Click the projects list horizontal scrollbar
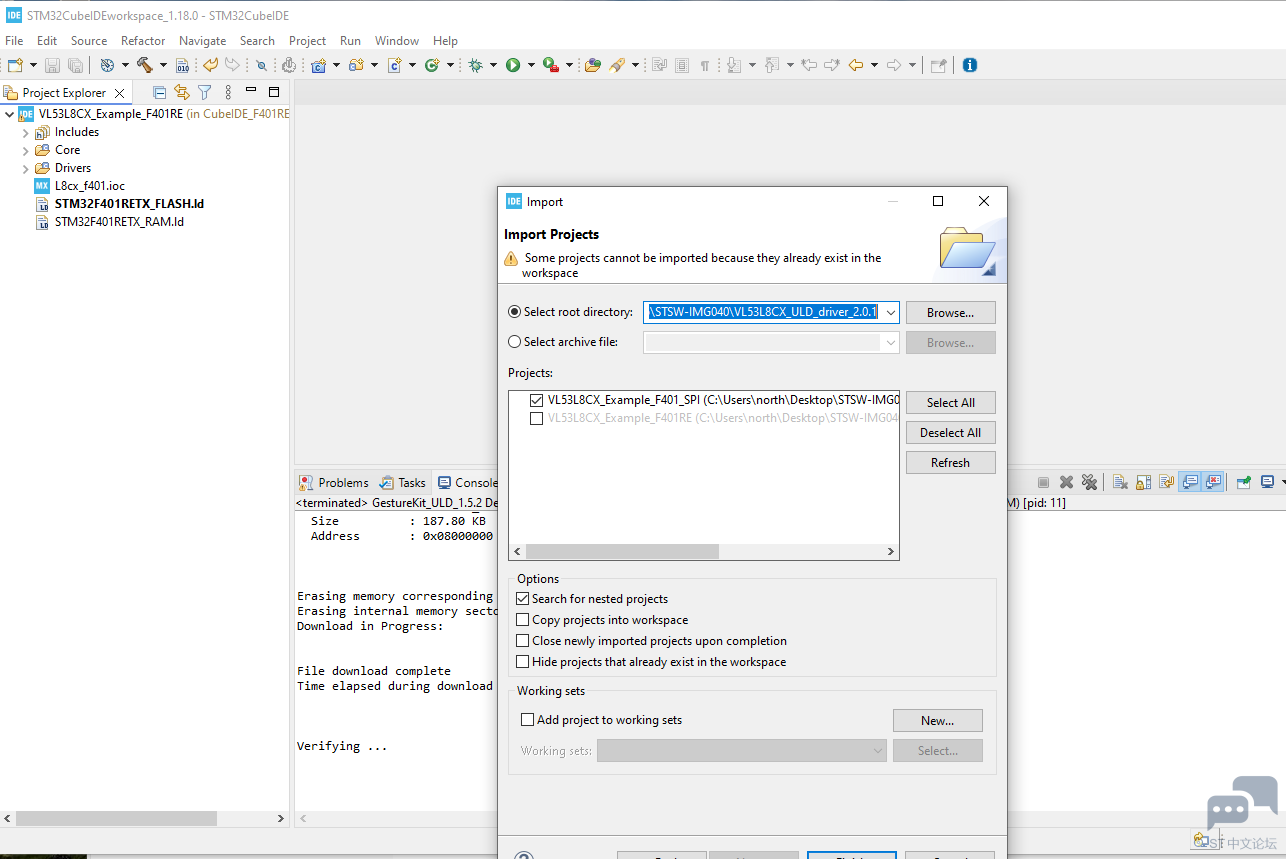The width and height of the screenshot is (1286, 859). pyautogui.click(x=622, y=552)
